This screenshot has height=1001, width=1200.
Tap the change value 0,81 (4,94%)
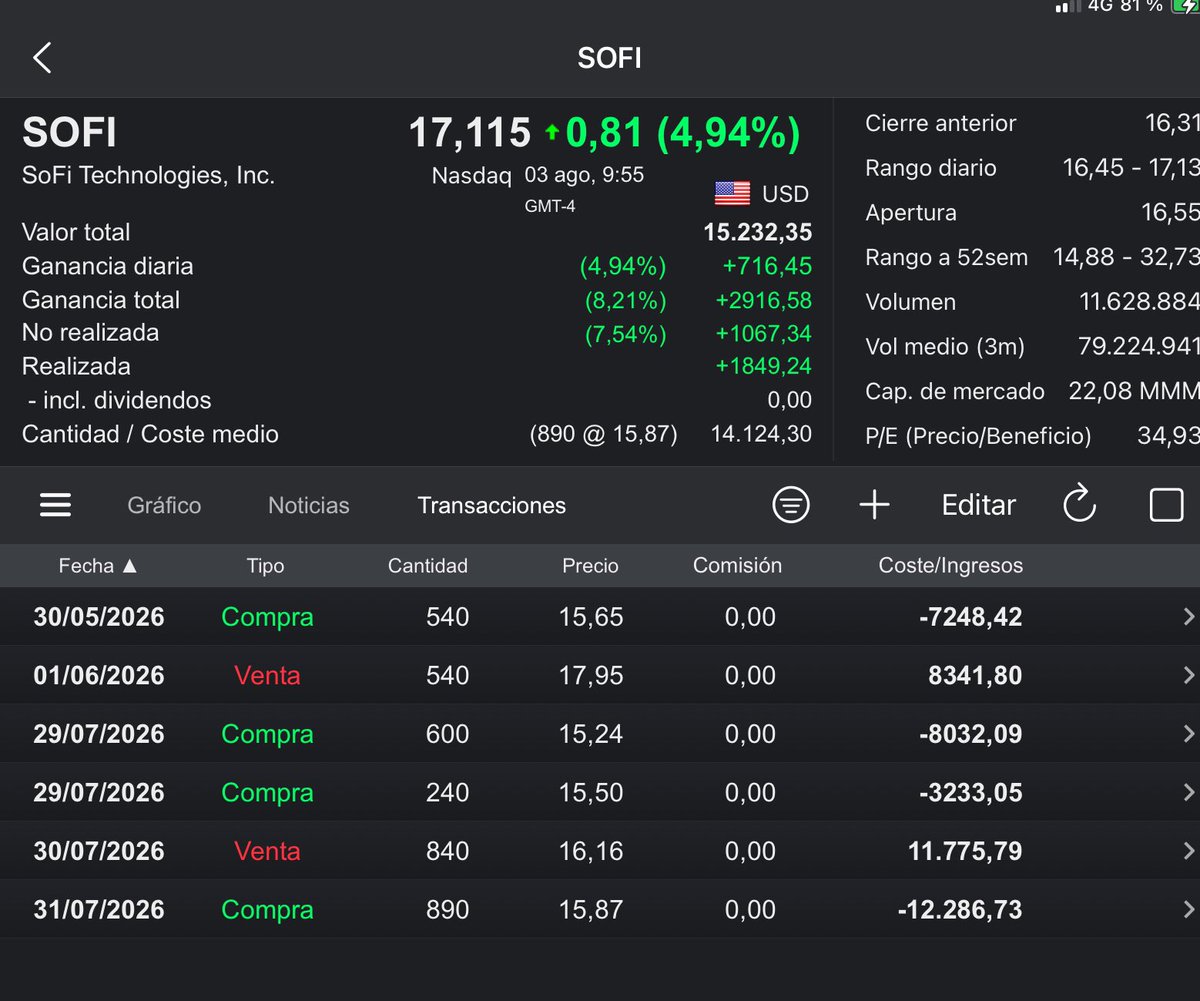(683, 132)
